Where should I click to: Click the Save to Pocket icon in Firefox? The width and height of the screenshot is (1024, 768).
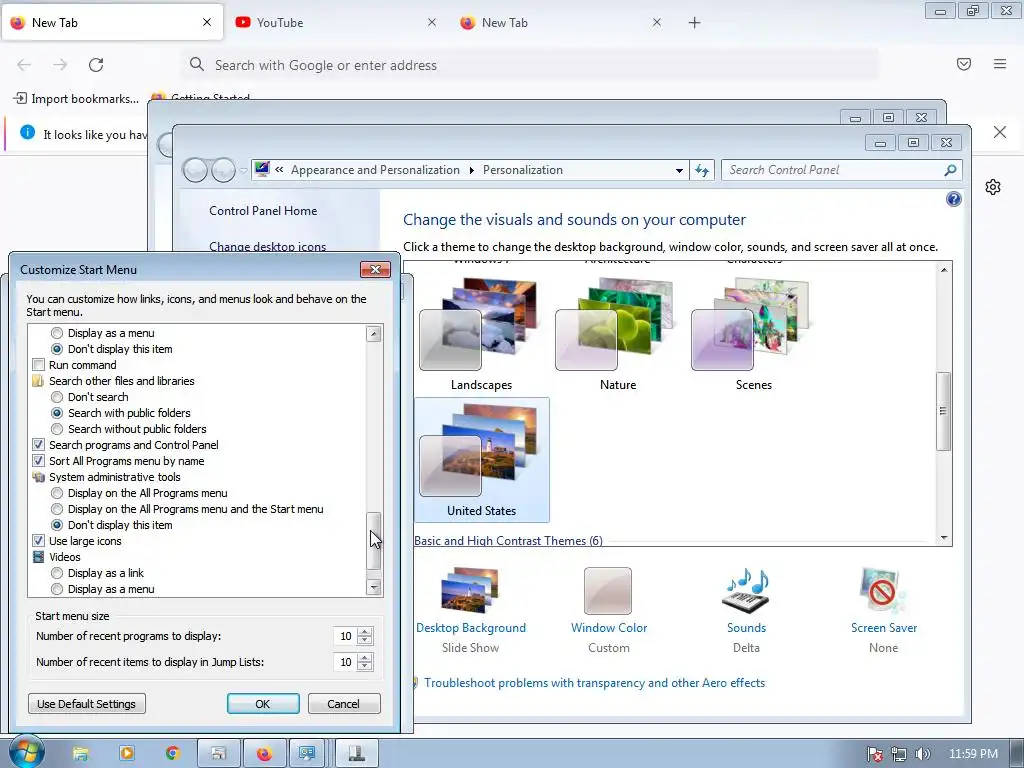point(963,64)
